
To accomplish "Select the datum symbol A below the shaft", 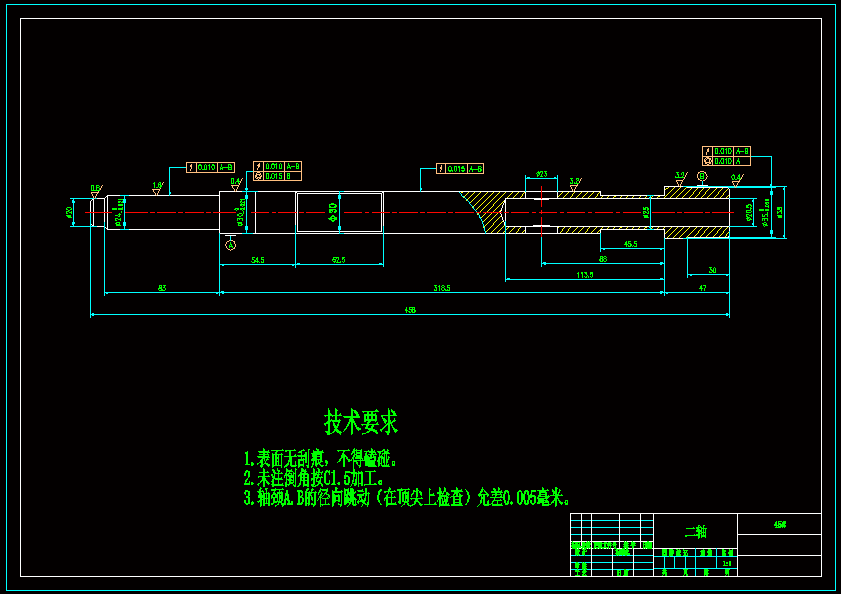I will [229, 244].
